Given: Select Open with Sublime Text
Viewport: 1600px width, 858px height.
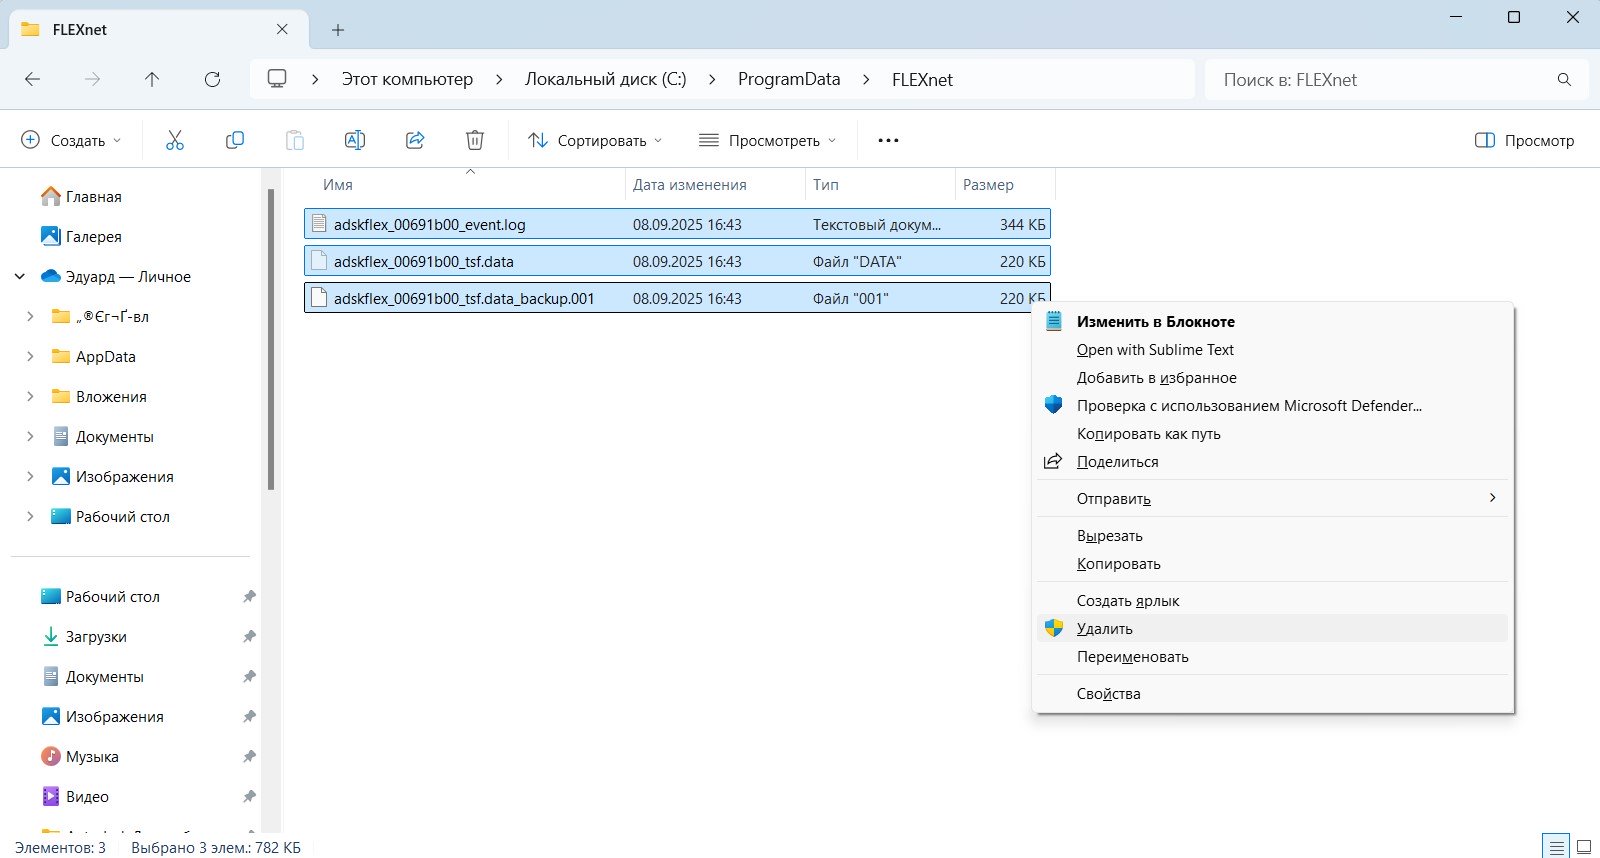Looking at the screenshot, I should pyautogui.click(x=1273, y=349).
